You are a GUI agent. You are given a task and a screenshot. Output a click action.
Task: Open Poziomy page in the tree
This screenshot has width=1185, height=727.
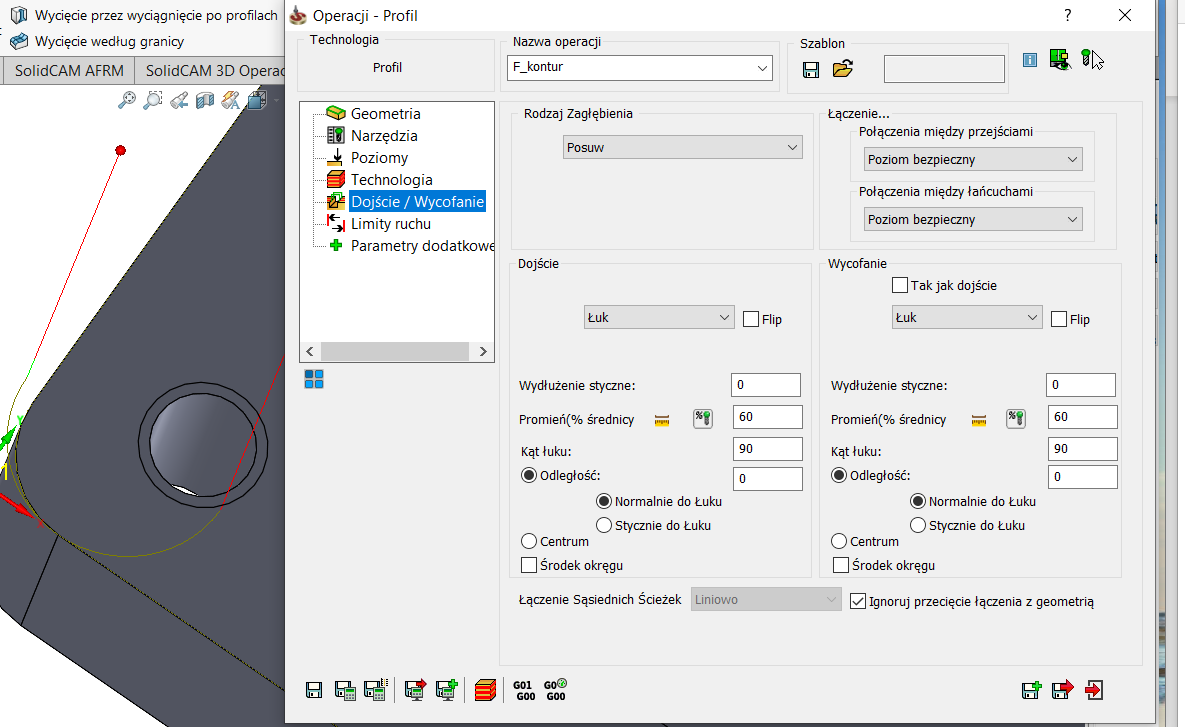click(x=379, y=157)
